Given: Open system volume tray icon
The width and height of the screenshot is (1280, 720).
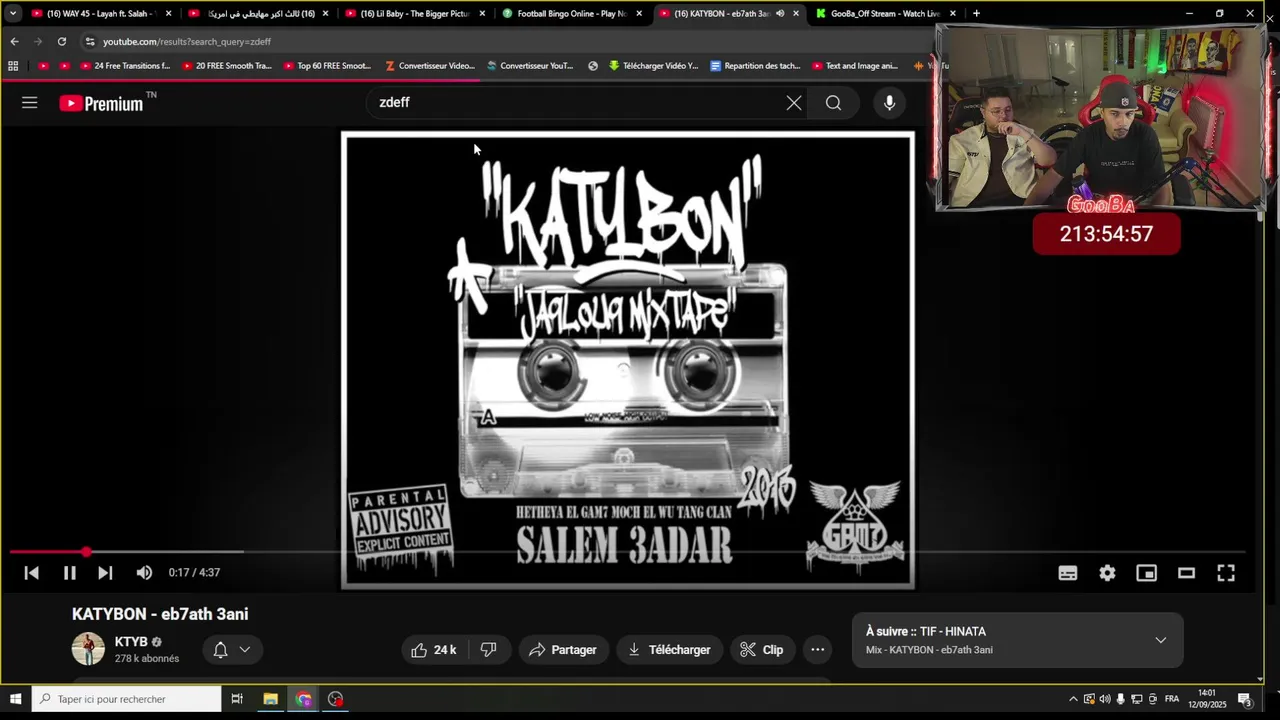Looking at the screenshot, I should (x=1105, y=699).
